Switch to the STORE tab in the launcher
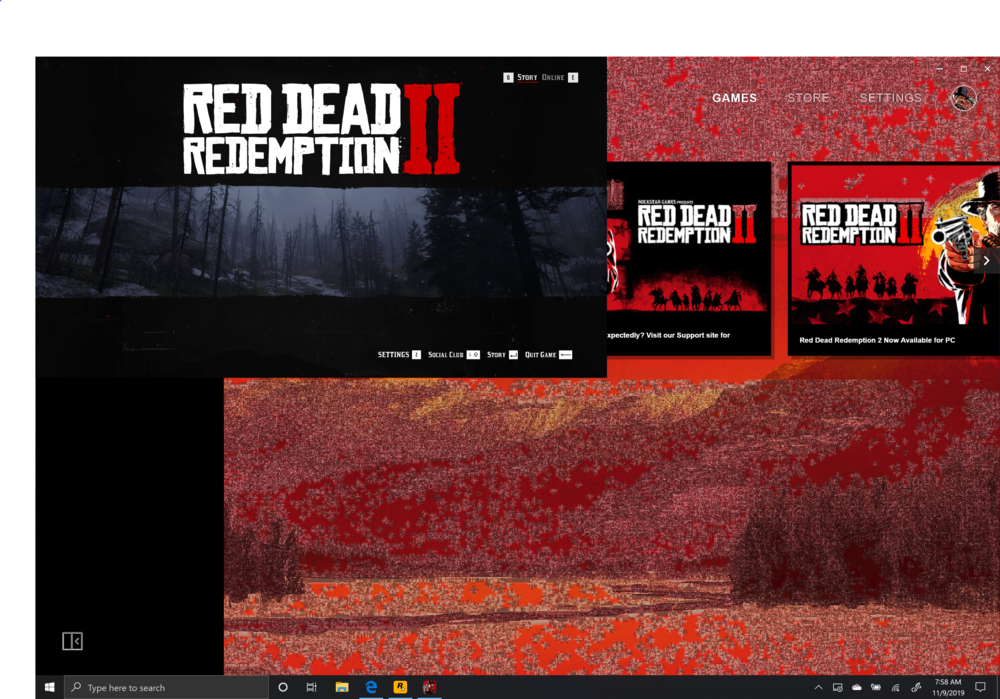The image size is (1000, 699). pyautogui.click(x=808, y=98)
